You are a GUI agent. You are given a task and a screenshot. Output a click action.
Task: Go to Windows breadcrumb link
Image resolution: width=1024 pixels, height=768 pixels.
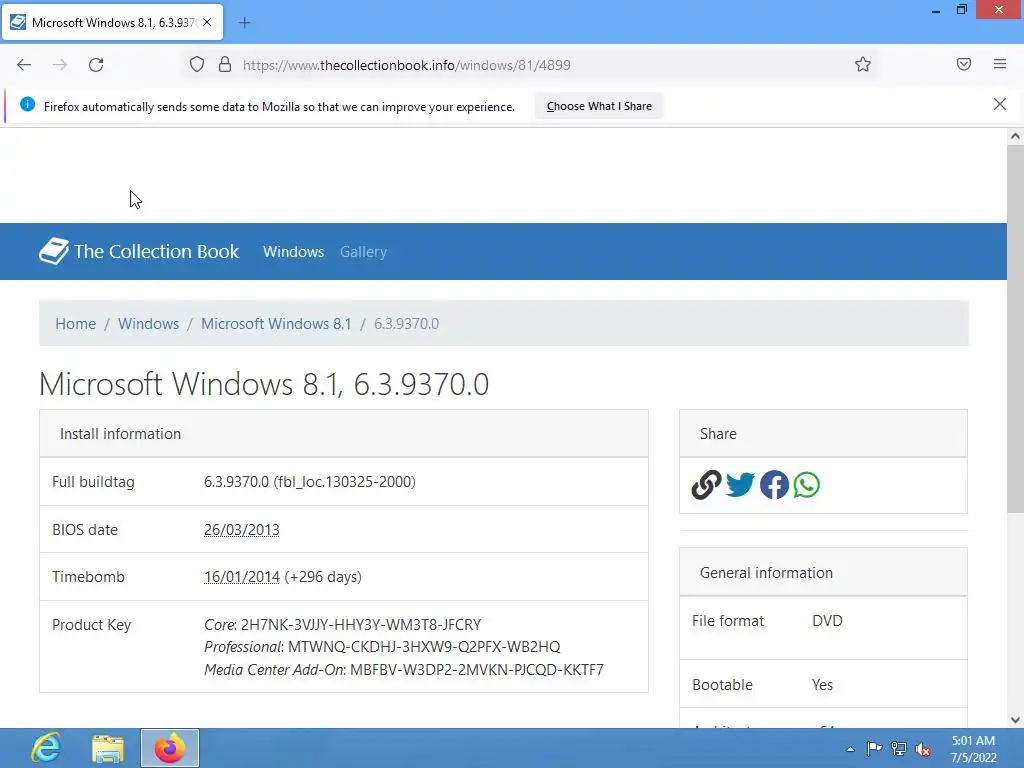(x=148, y=324)
